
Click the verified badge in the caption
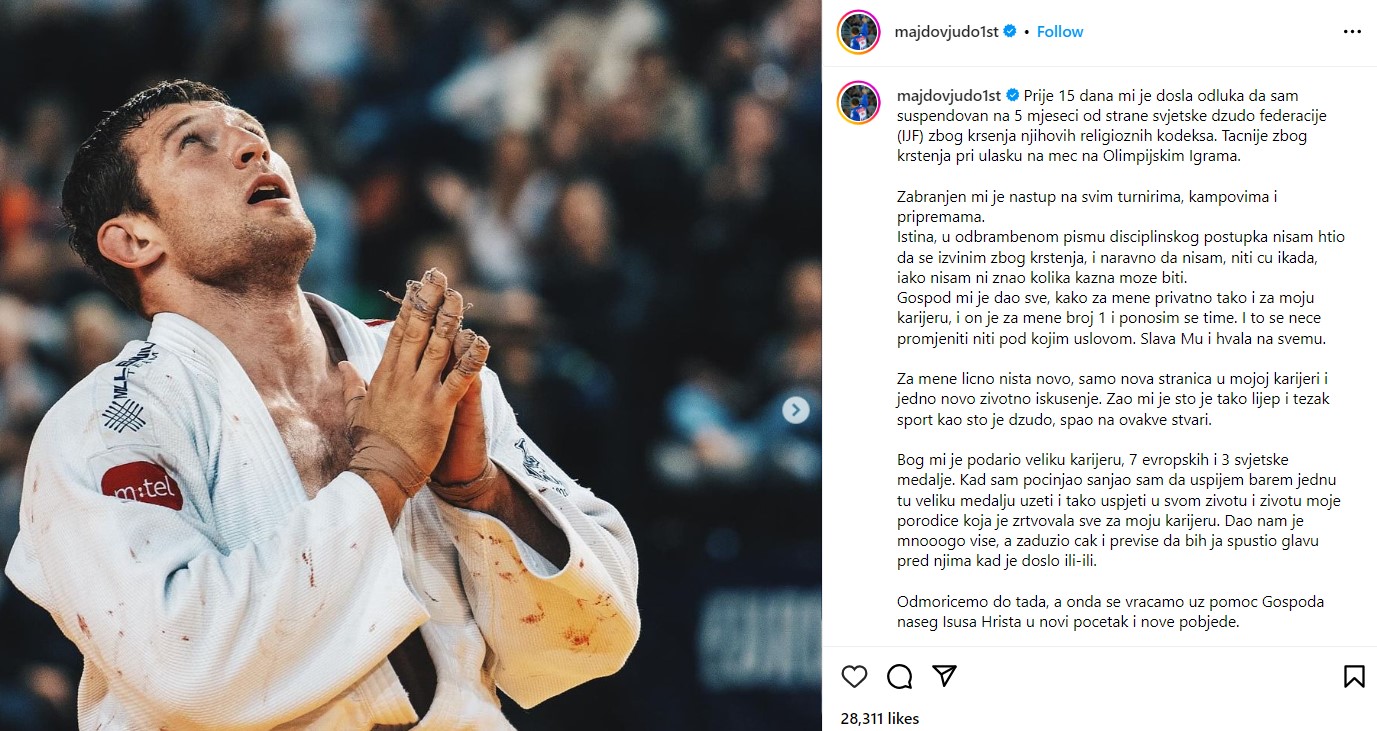click(x=1012, y=96)
